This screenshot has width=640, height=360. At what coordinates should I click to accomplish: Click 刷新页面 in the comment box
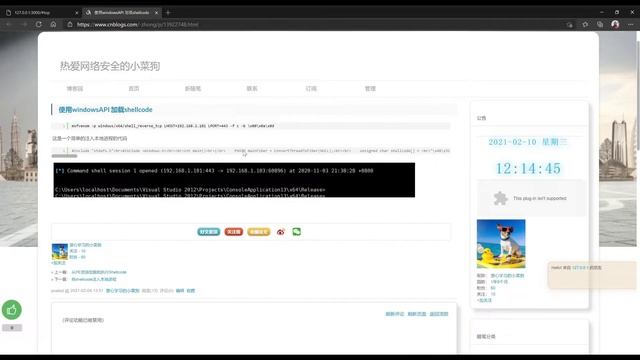click(x=417, y=314)
